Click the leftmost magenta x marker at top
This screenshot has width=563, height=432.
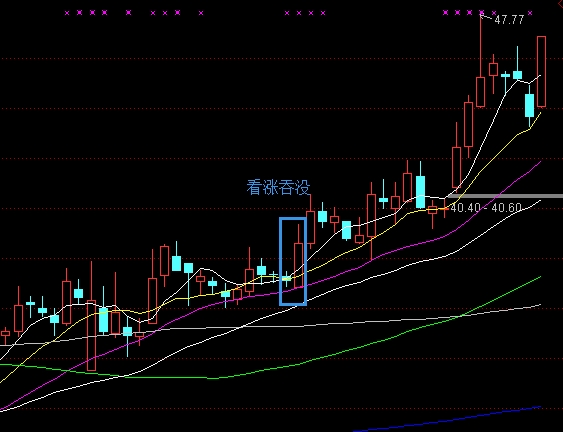67,13
